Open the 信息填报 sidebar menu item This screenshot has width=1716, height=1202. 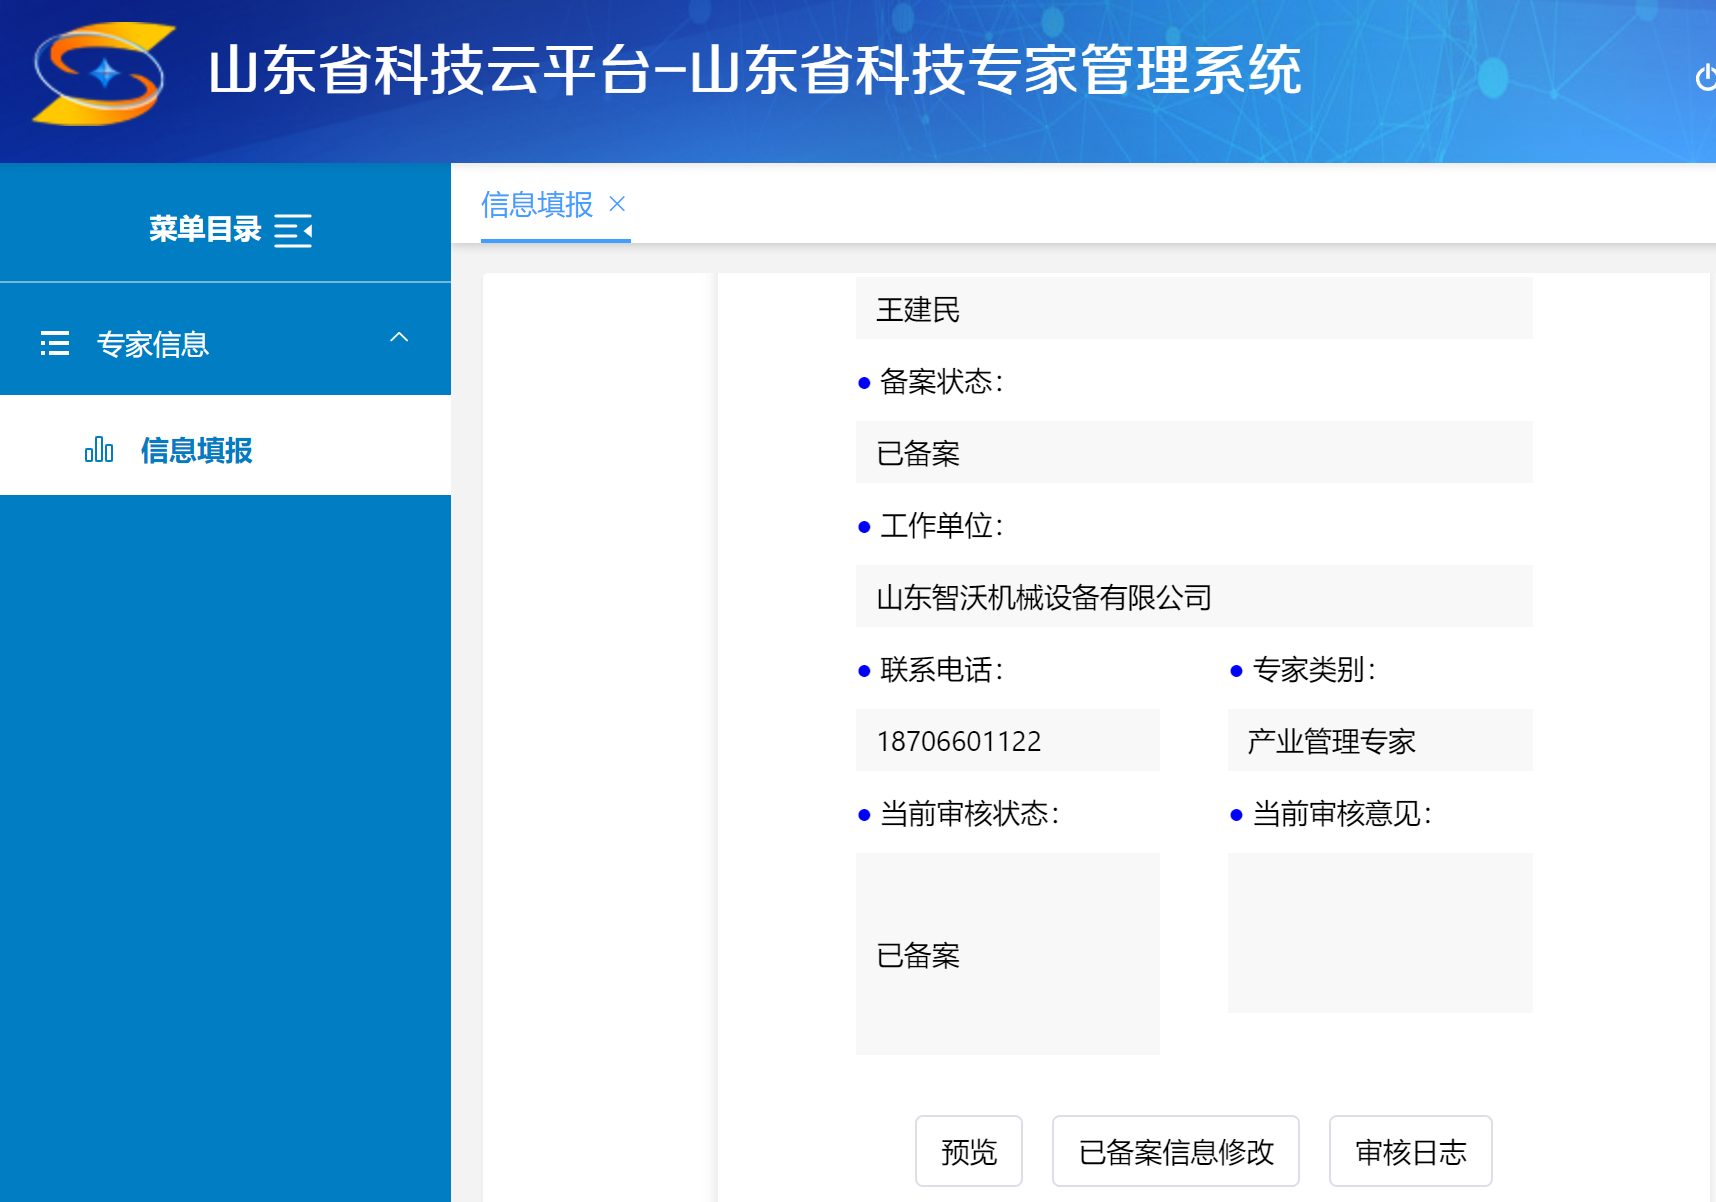point(196,450)
